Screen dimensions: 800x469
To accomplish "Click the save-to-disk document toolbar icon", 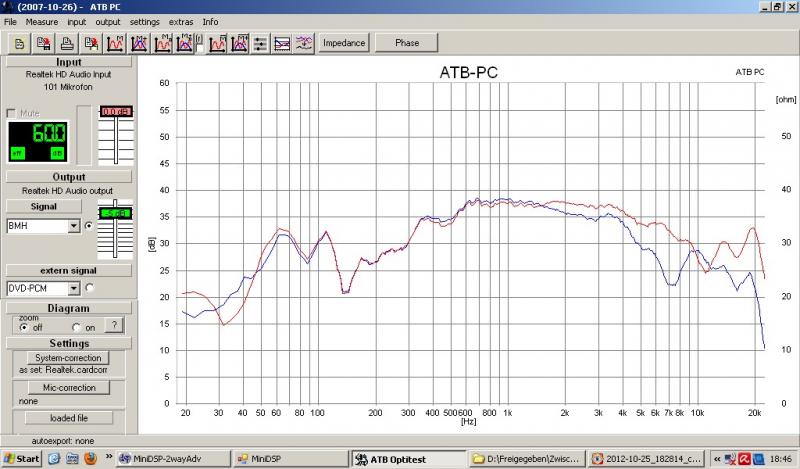I will click(x=43, y=44).
